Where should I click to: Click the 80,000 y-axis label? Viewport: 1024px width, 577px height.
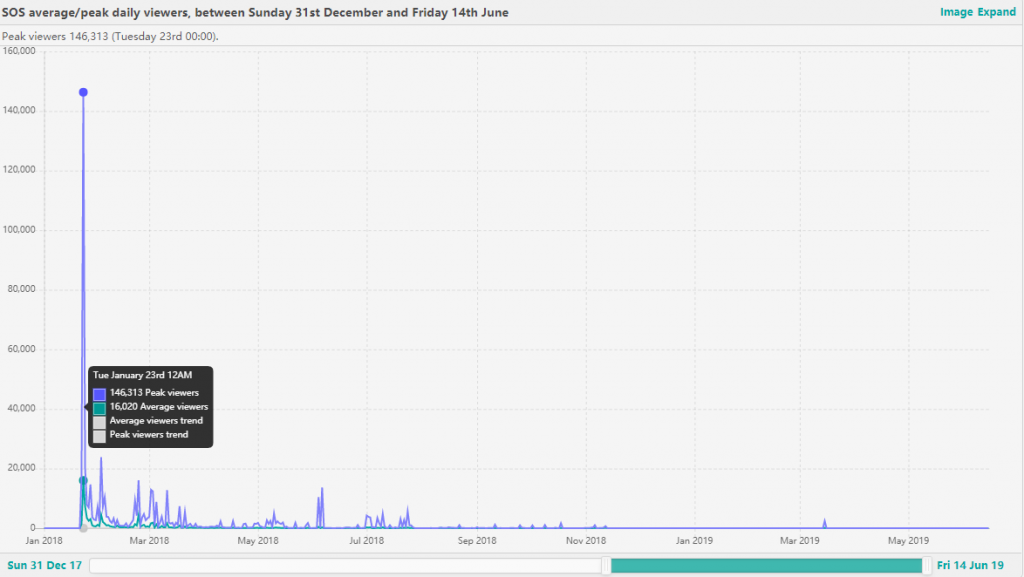(x=22, y=289)
